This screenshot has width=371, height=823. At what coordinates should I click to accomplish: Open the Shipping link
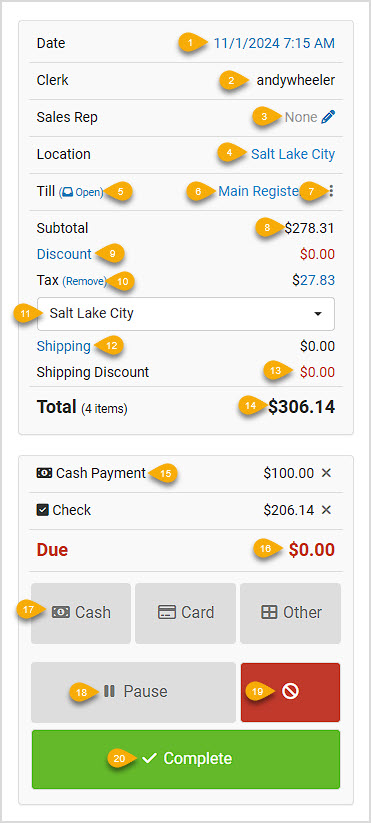[x=63, y=346]
